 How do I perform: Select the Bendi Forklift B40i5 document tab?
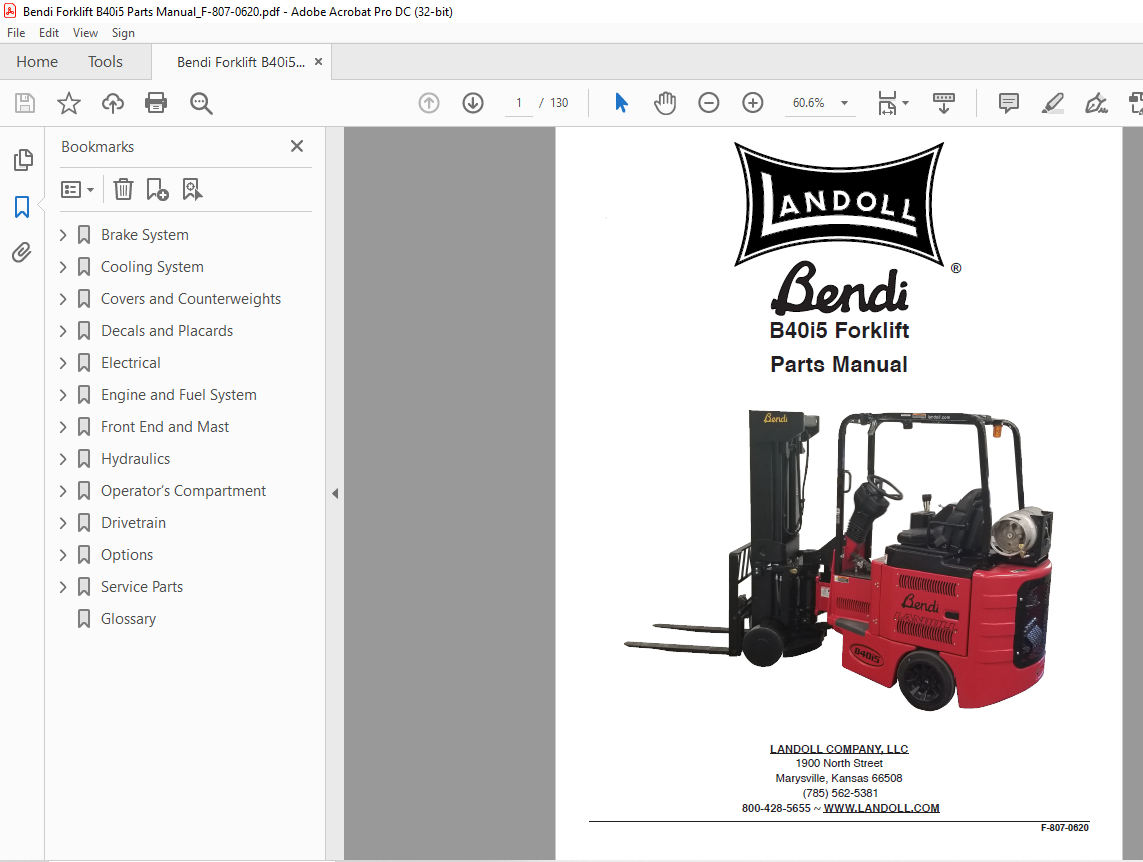pyautogui.click(x=241, y=62)
